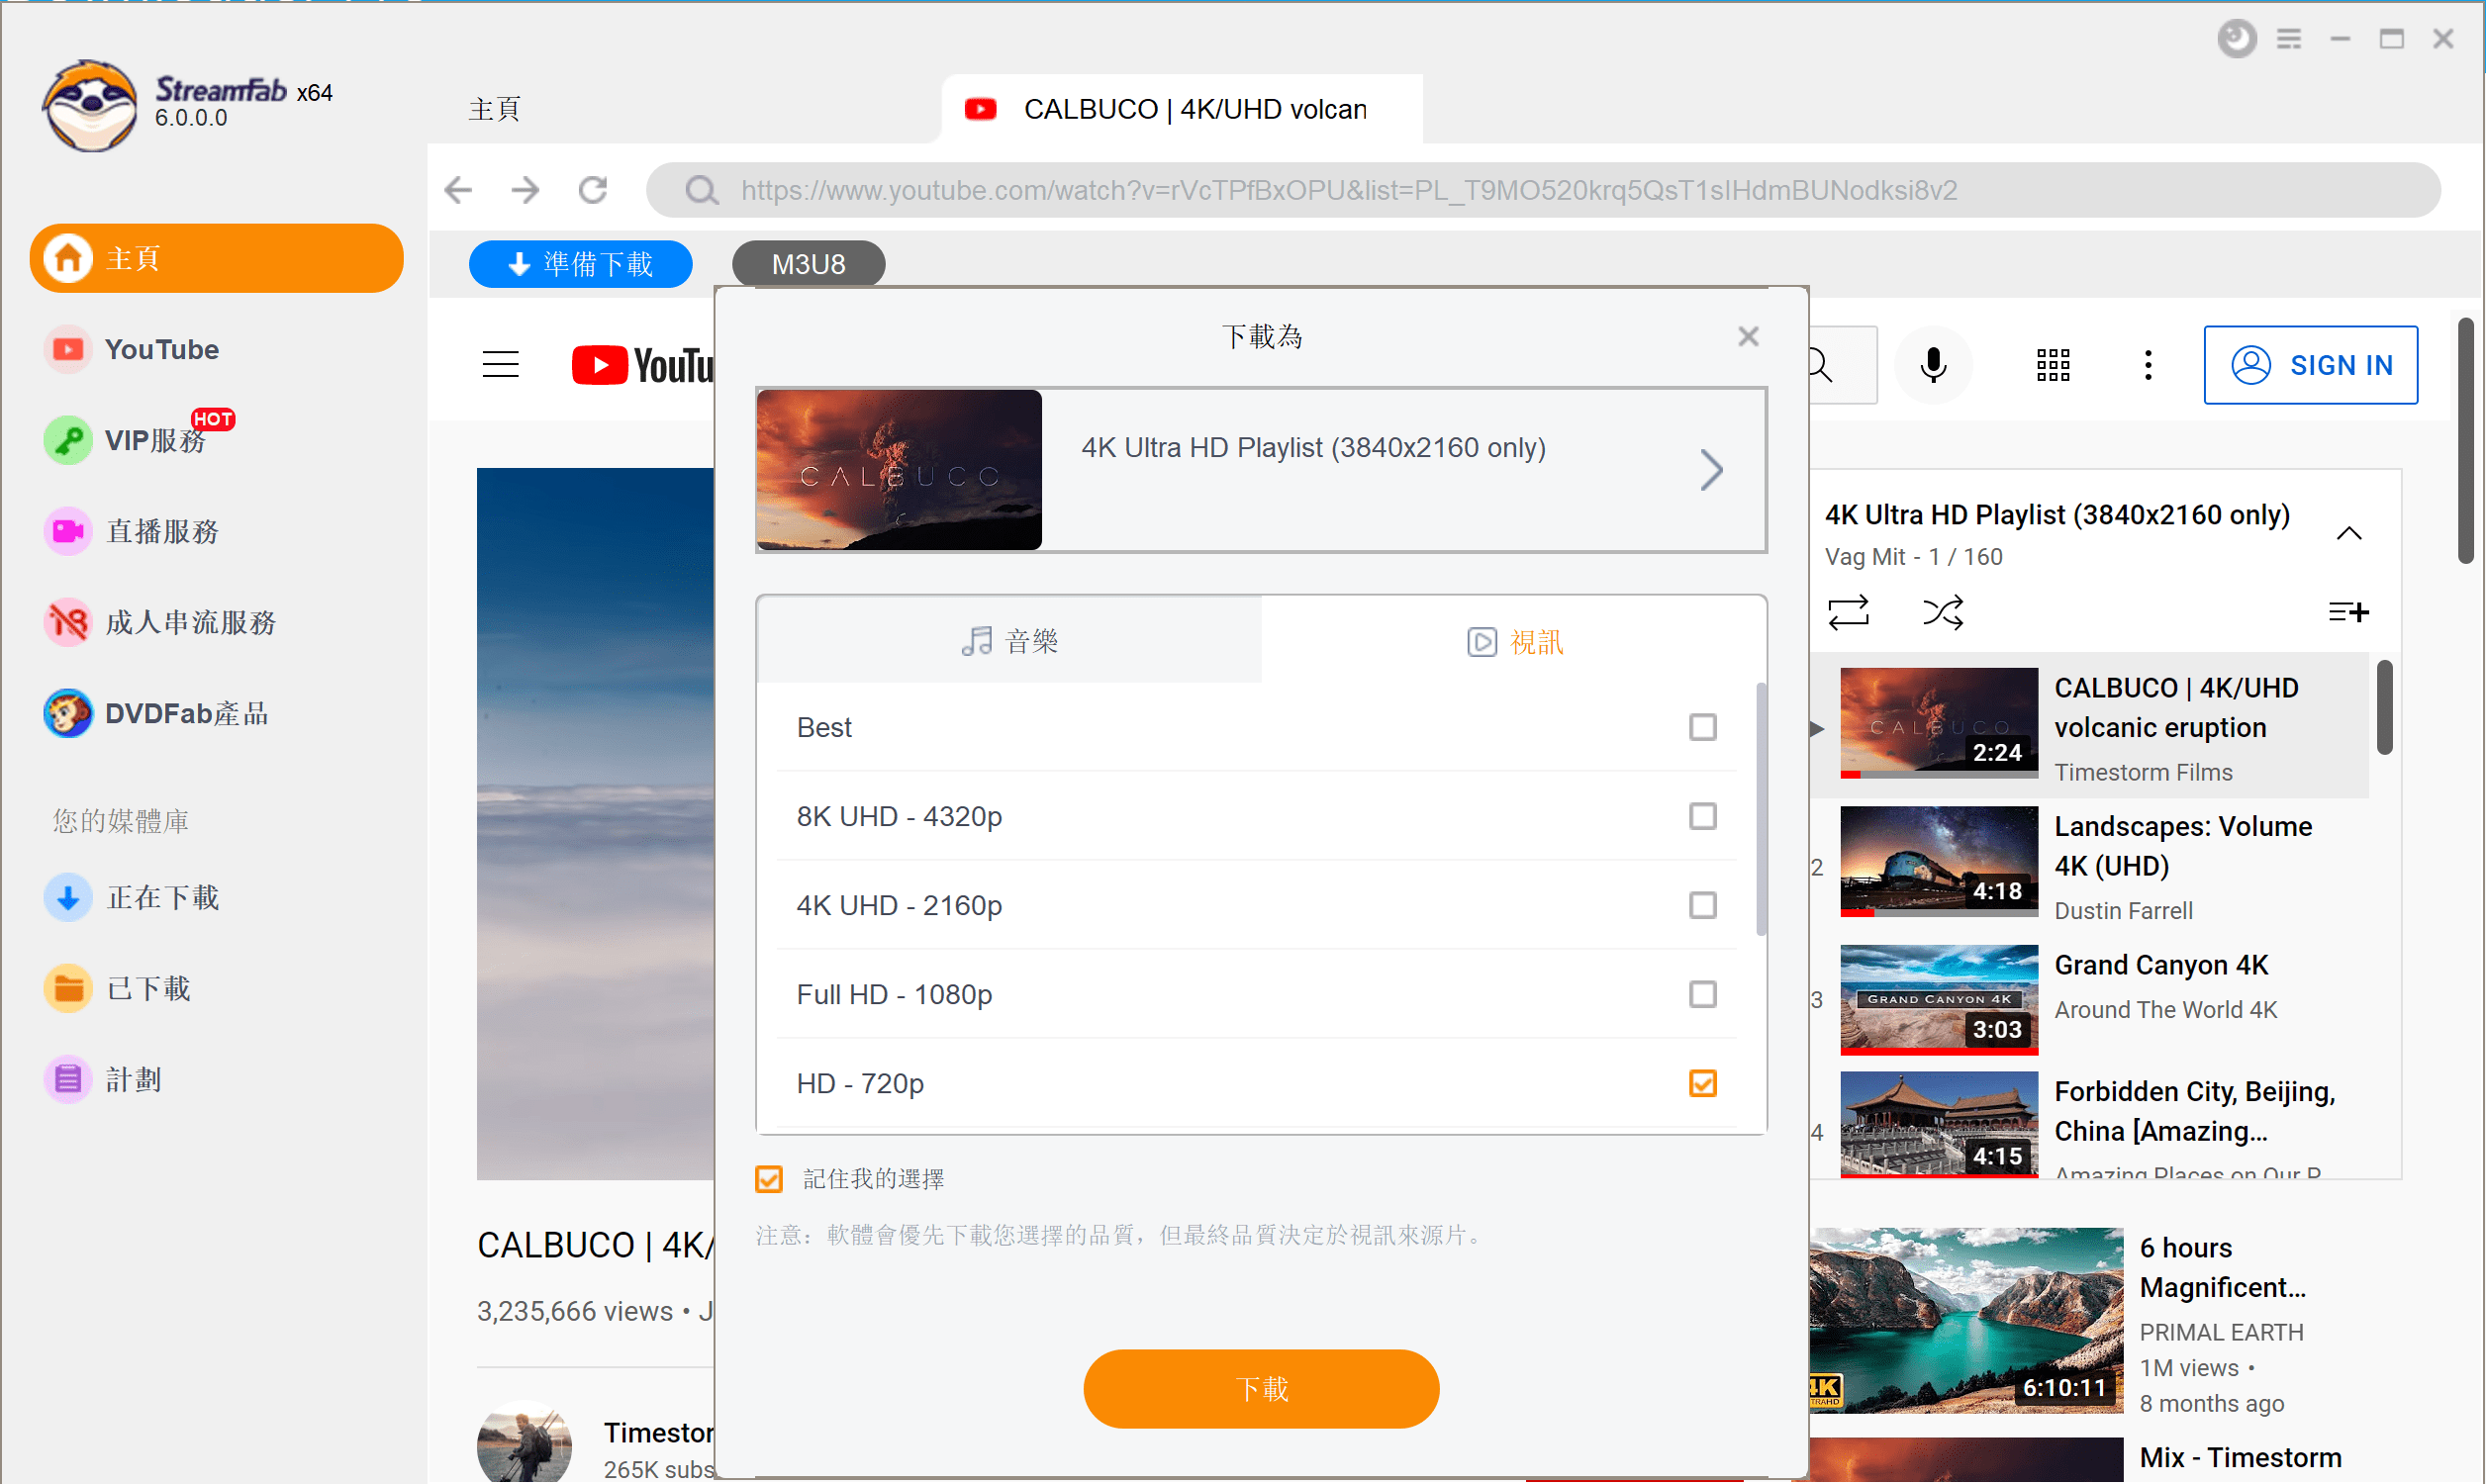The width and height of the screenshot is (2486, 1484).
Task: Check the 4K UHD - 2160p option
Action: coord(1702,905)
